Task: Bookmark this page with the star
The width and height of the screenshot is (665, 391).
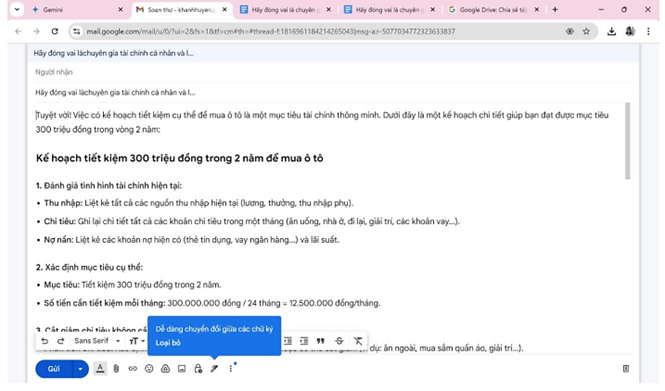Action: pos(586,31)
